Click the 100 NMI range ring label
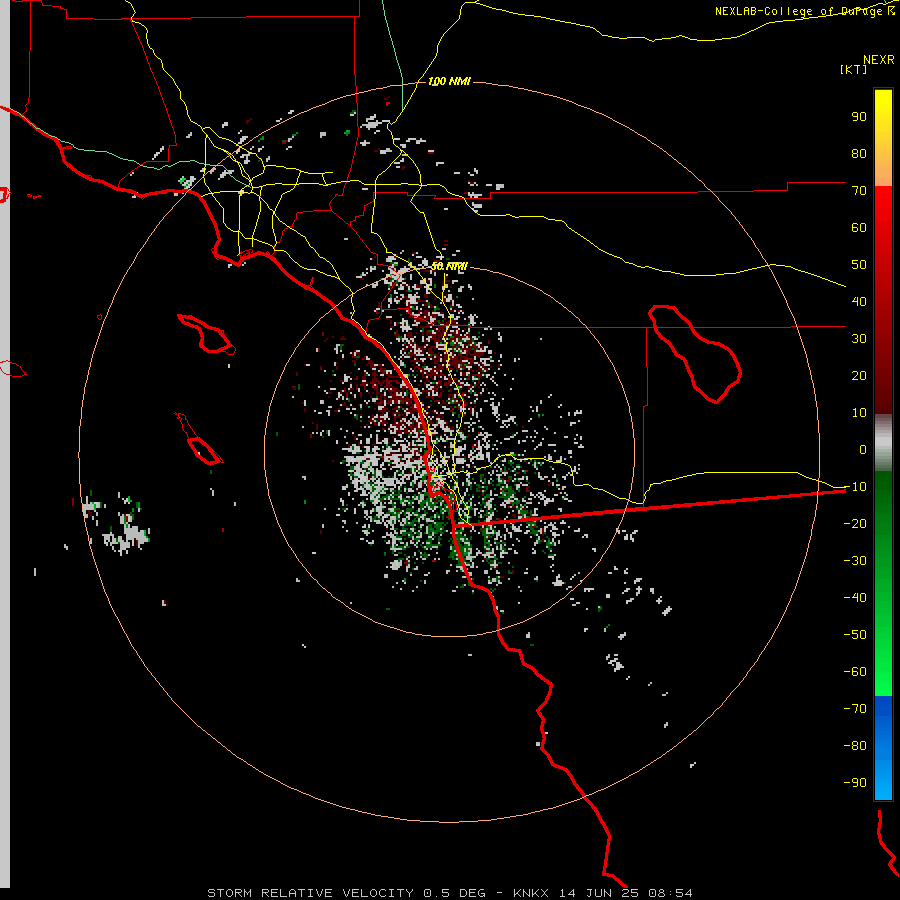 pos(449,82)
